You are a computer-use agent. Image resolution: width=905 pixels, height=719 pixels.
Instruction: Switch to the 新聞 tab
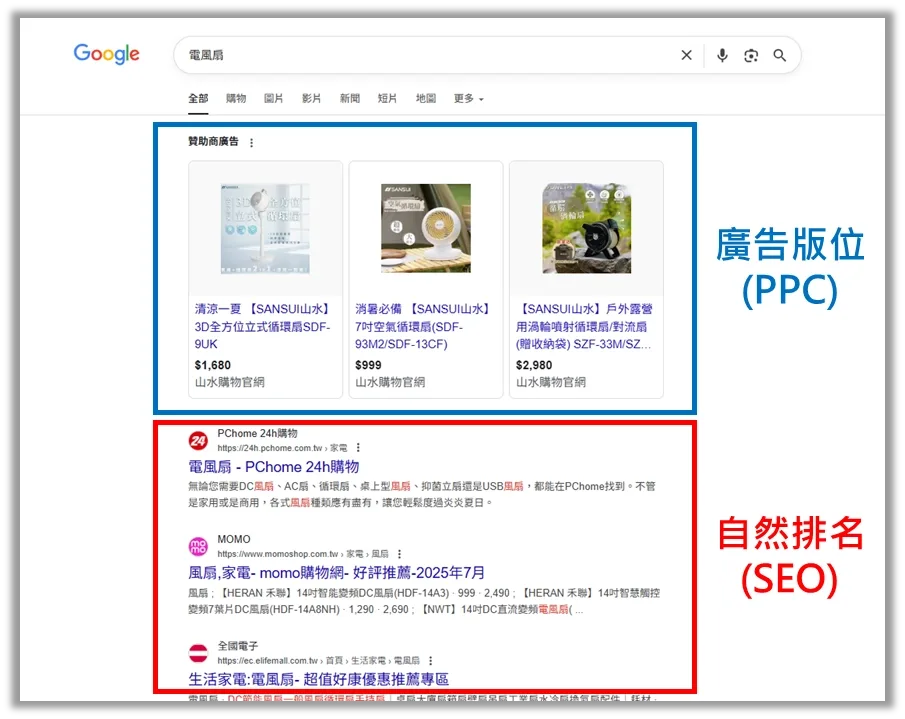[x=350, y=99]
